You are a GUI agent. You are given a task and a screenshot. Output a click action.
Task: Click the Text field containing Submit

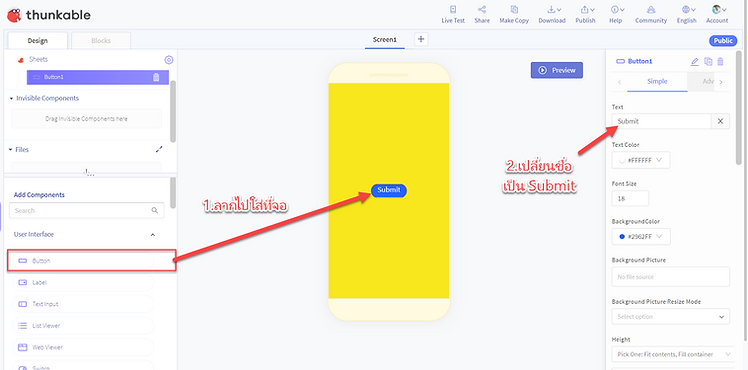pos(661,121)
